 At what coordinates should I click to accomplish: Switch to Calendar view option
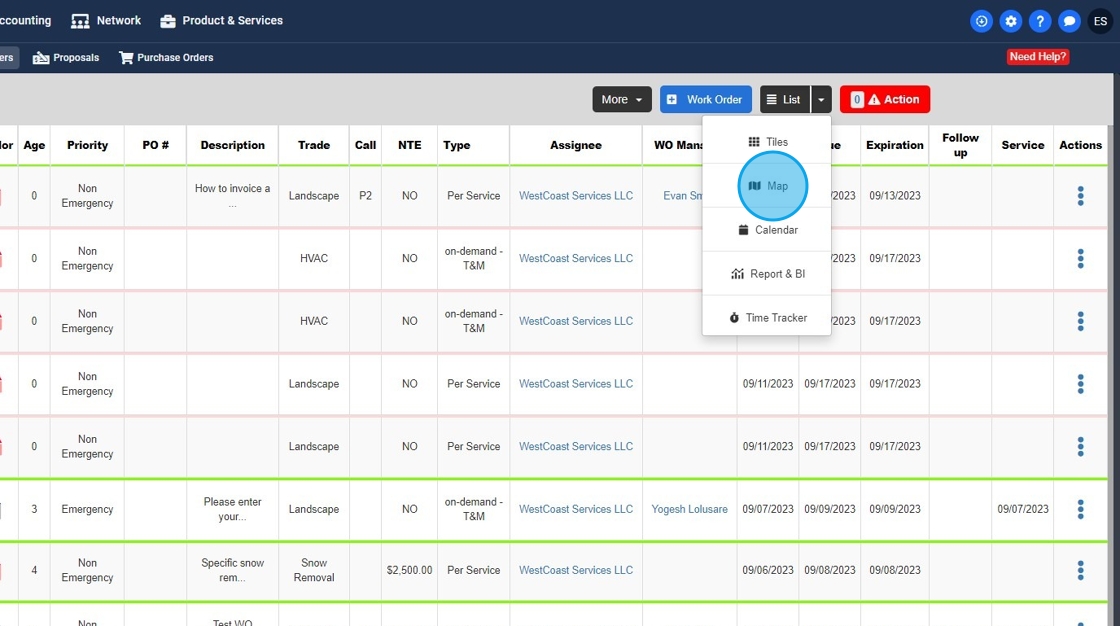(x=768, y=230)
